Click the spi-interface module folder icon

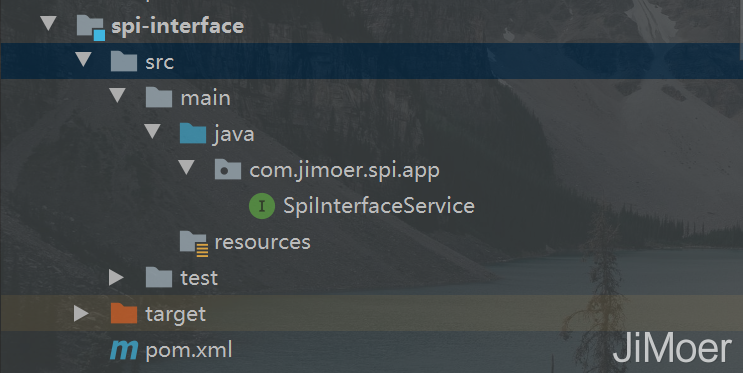[90, 27]
